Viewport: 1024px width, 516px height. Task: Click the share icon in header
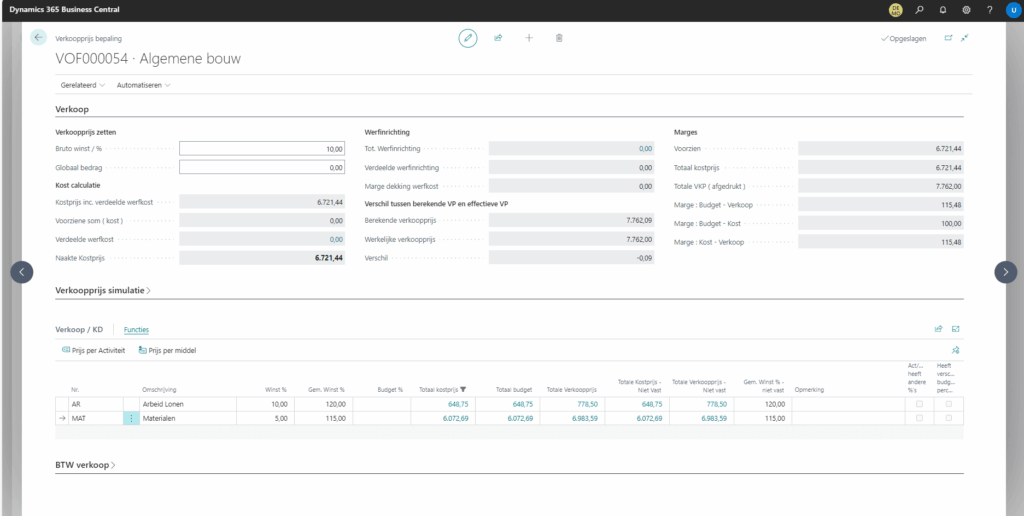498,38
